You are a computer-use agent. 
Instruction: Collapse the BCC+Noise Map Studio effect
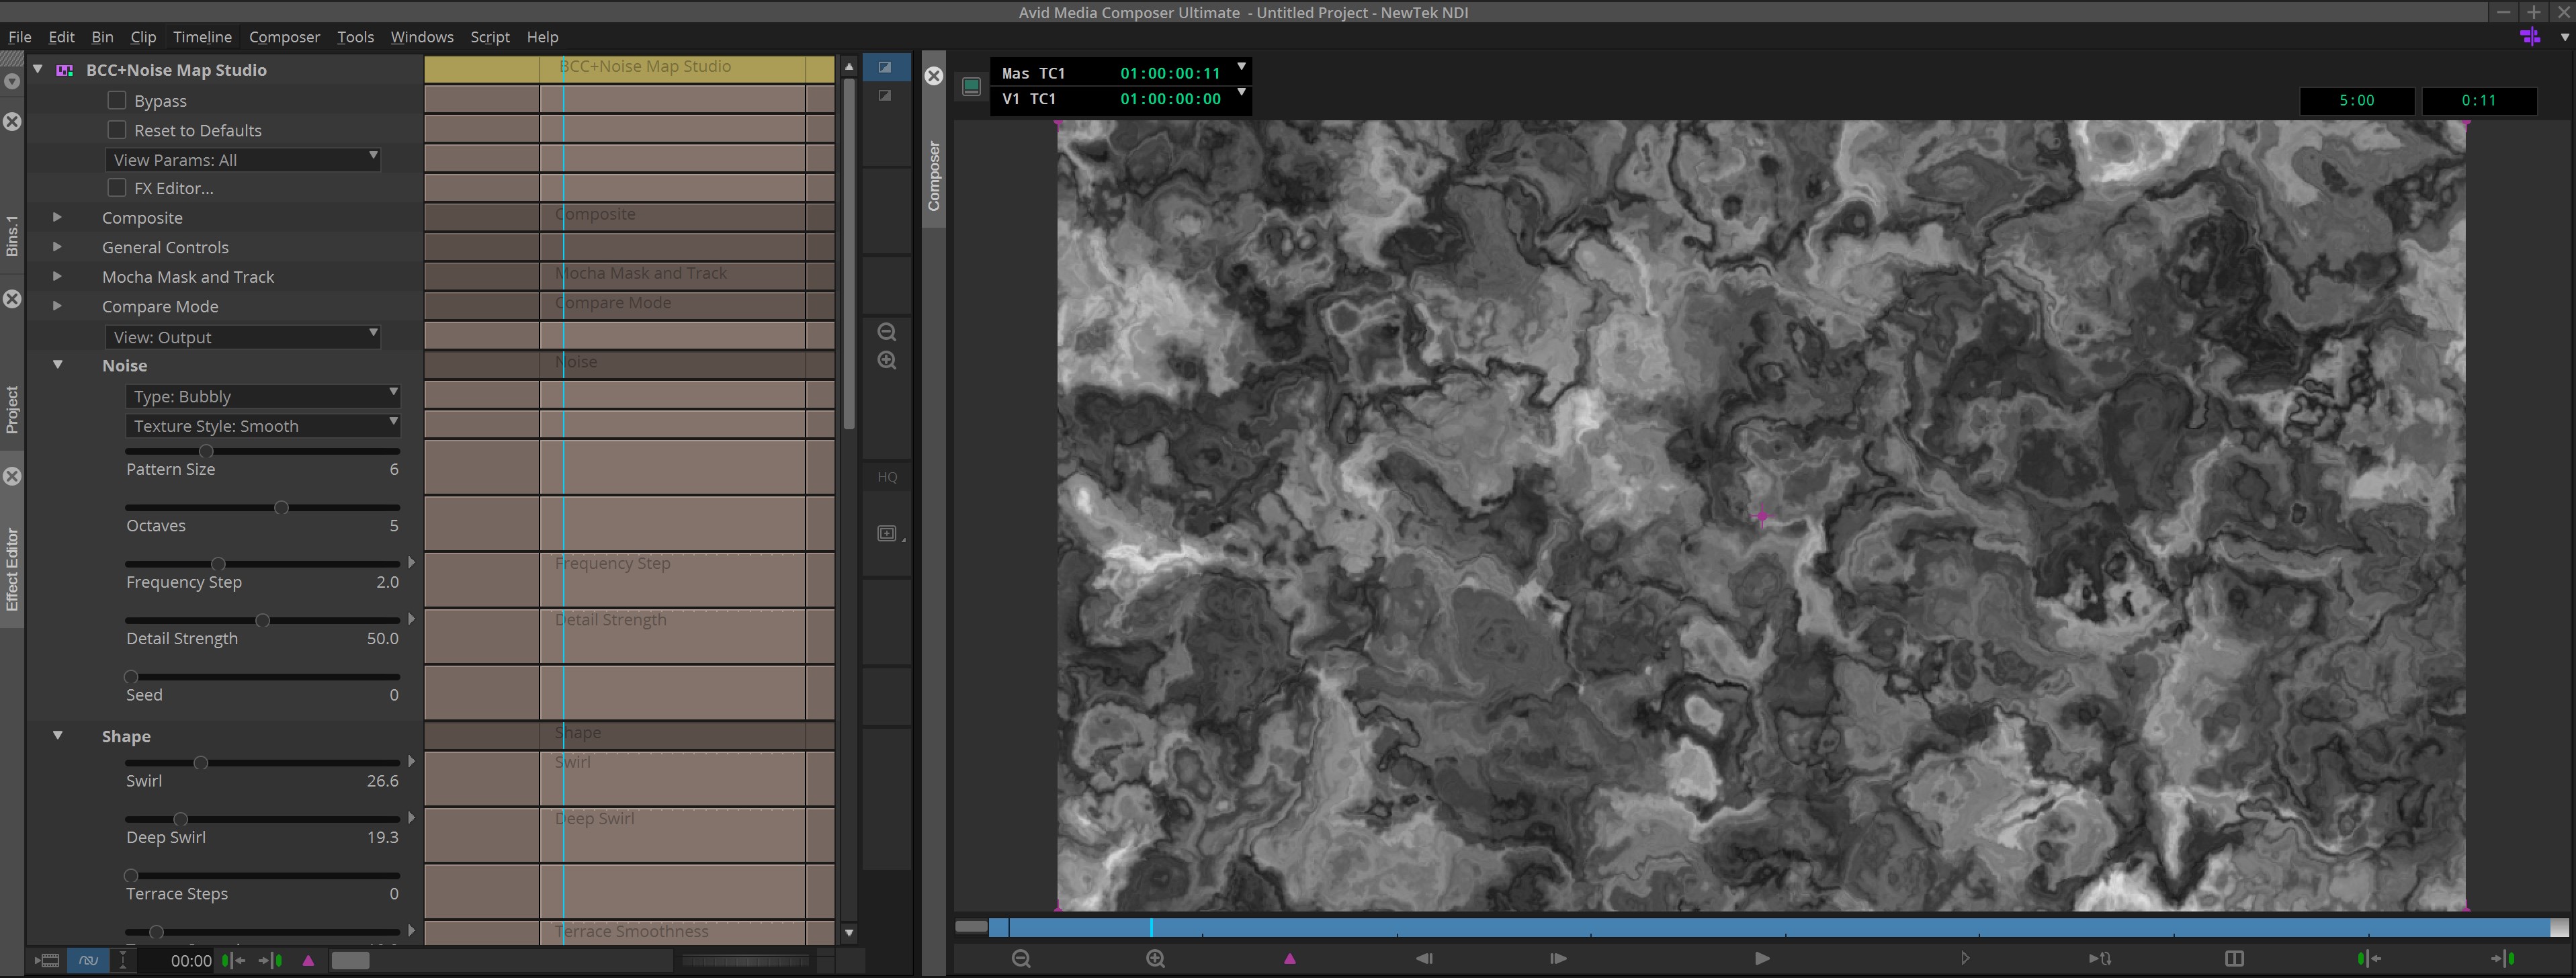coord(38,69)
